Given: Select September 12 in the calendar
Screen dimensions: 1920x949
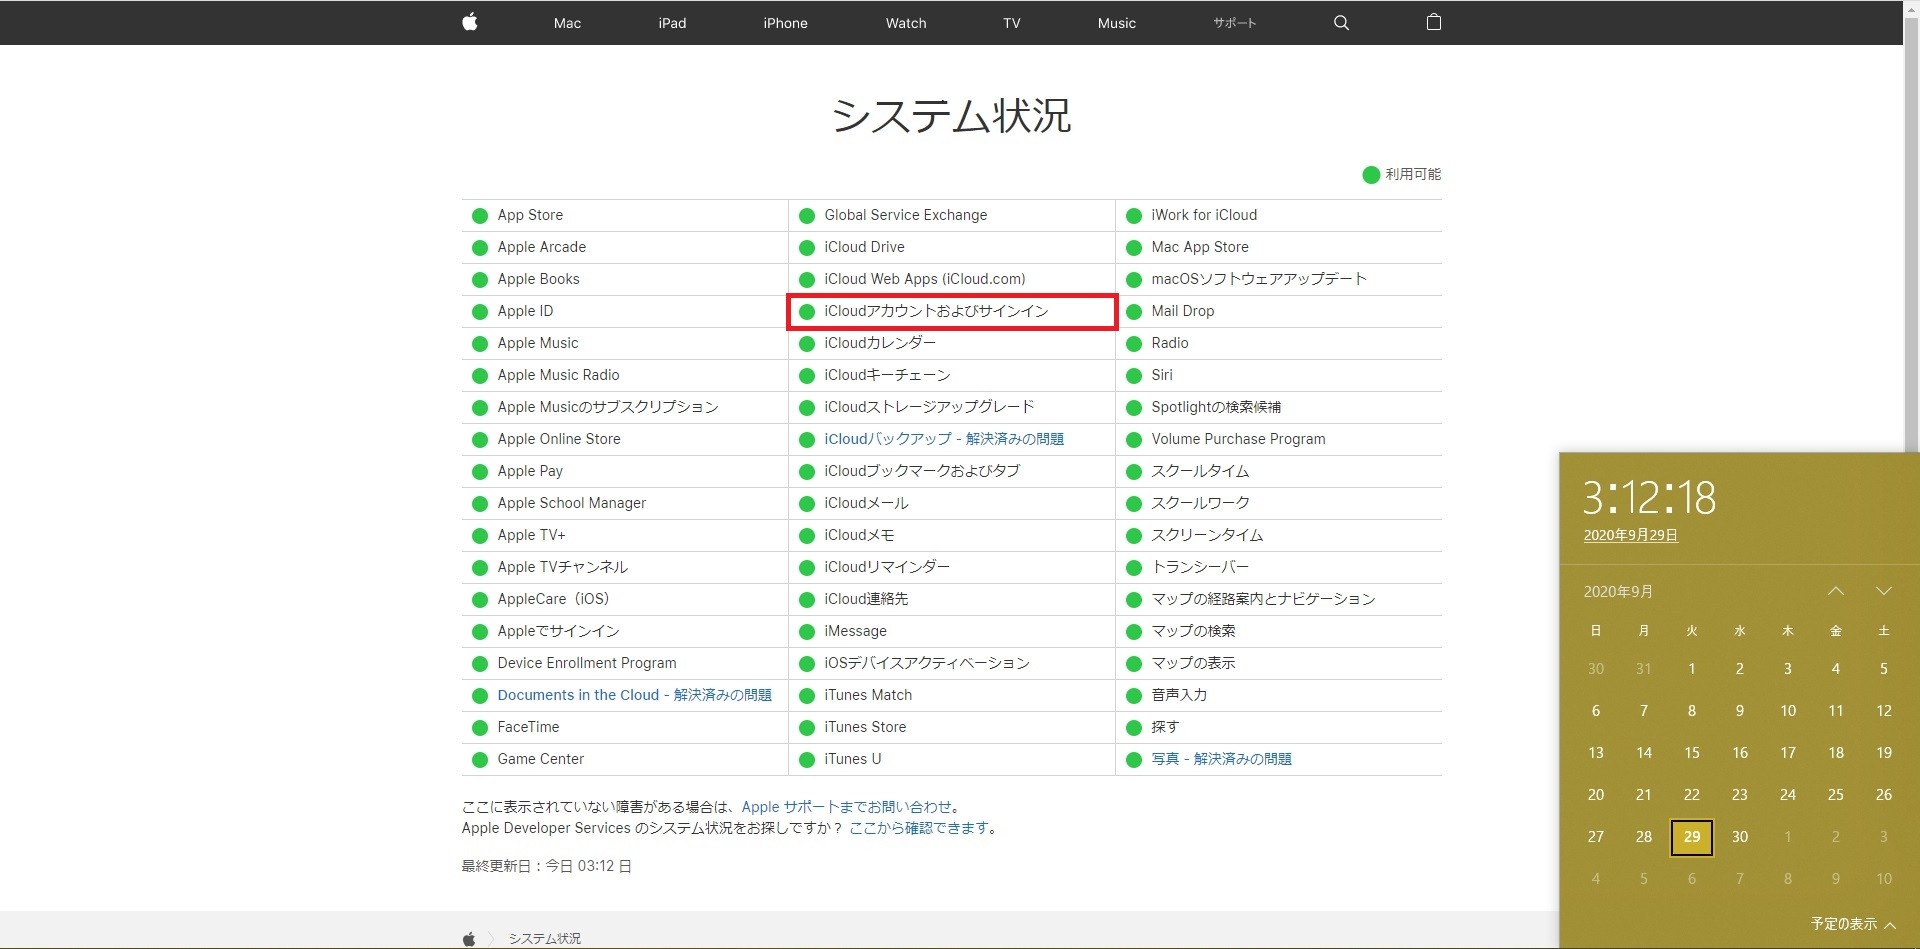Looking at the screenshot, I should (1884, 711).
